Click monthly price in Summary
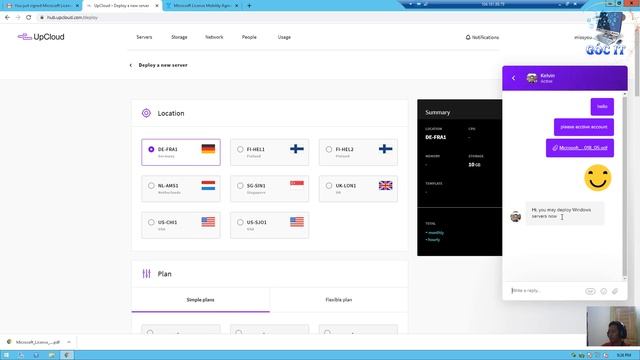Screen dimensions: 640x360 click(435, 233)
